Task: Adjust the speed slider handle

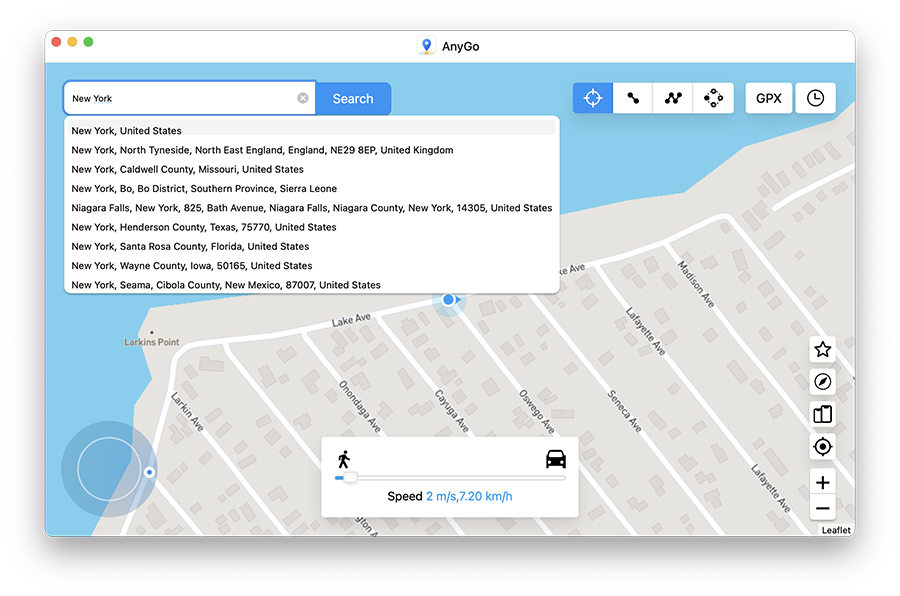Action: click(351, 478)
